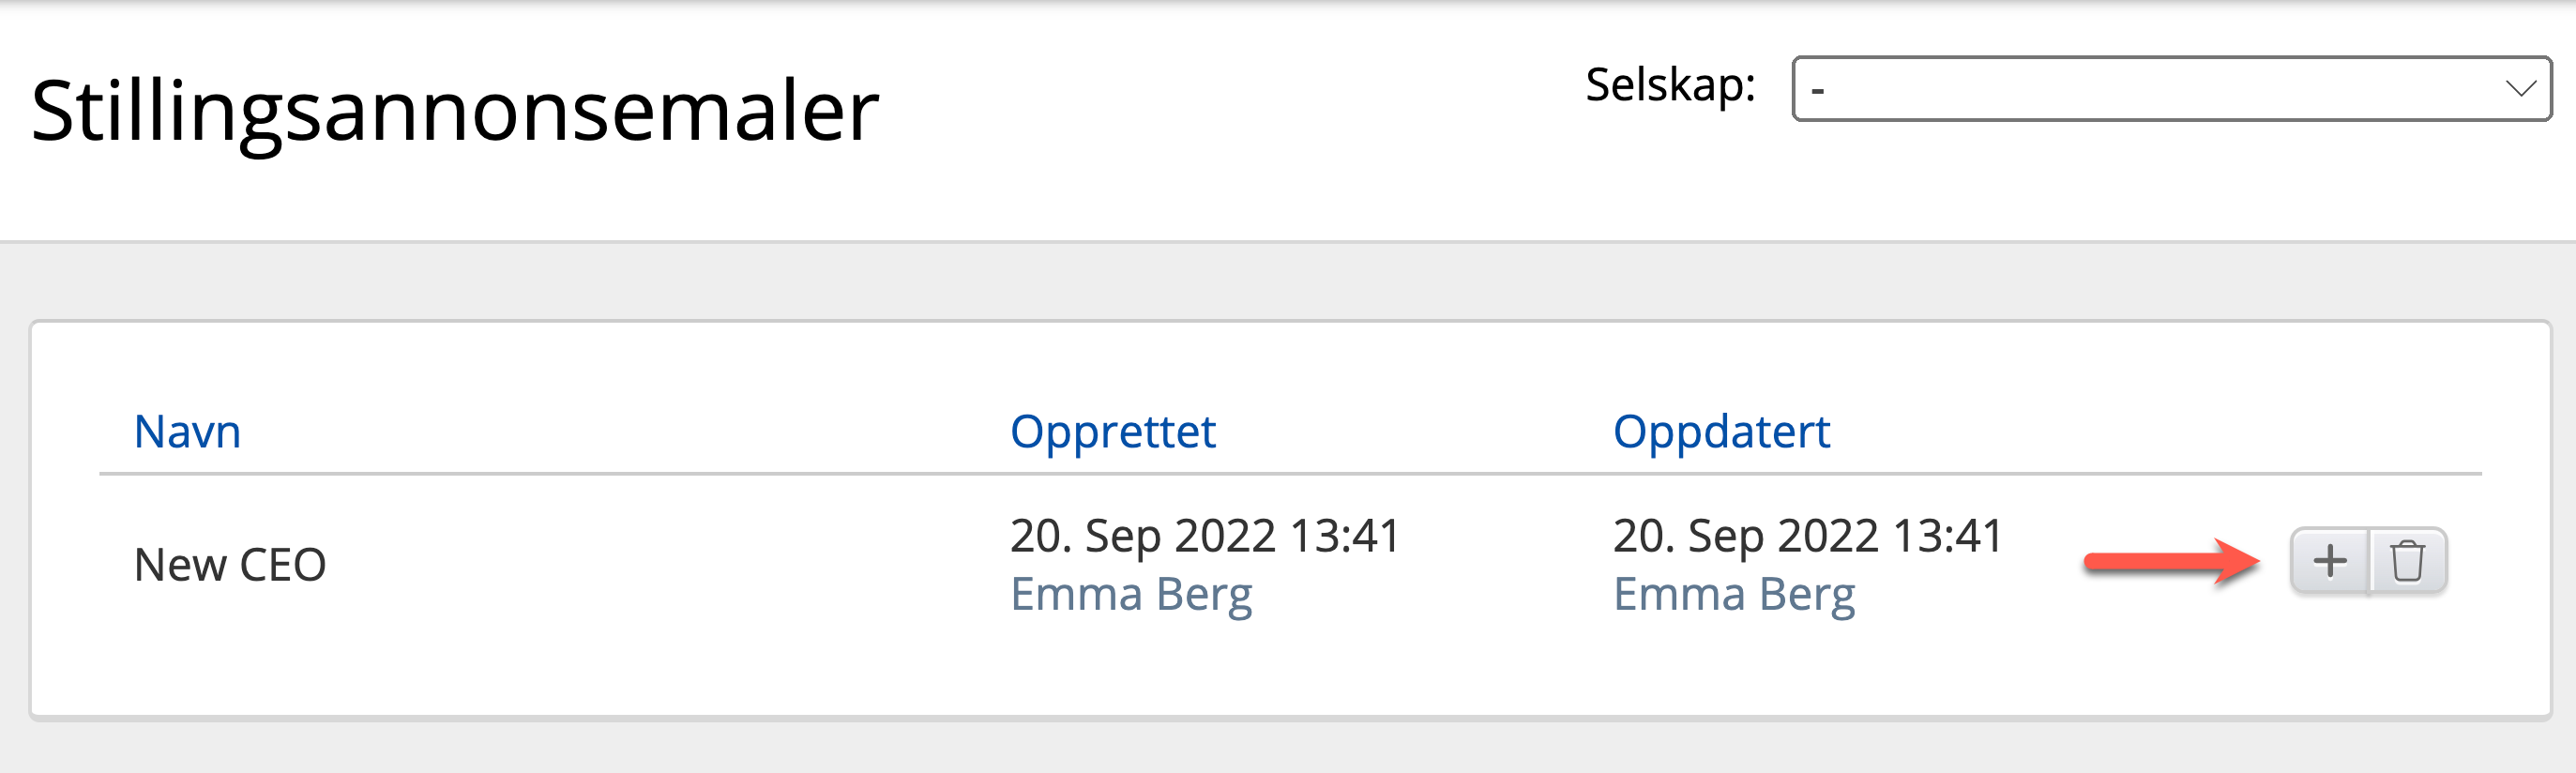Click empty space between New CEO and Opprettet date
The image size is (2576, 773).
point(660,565)
